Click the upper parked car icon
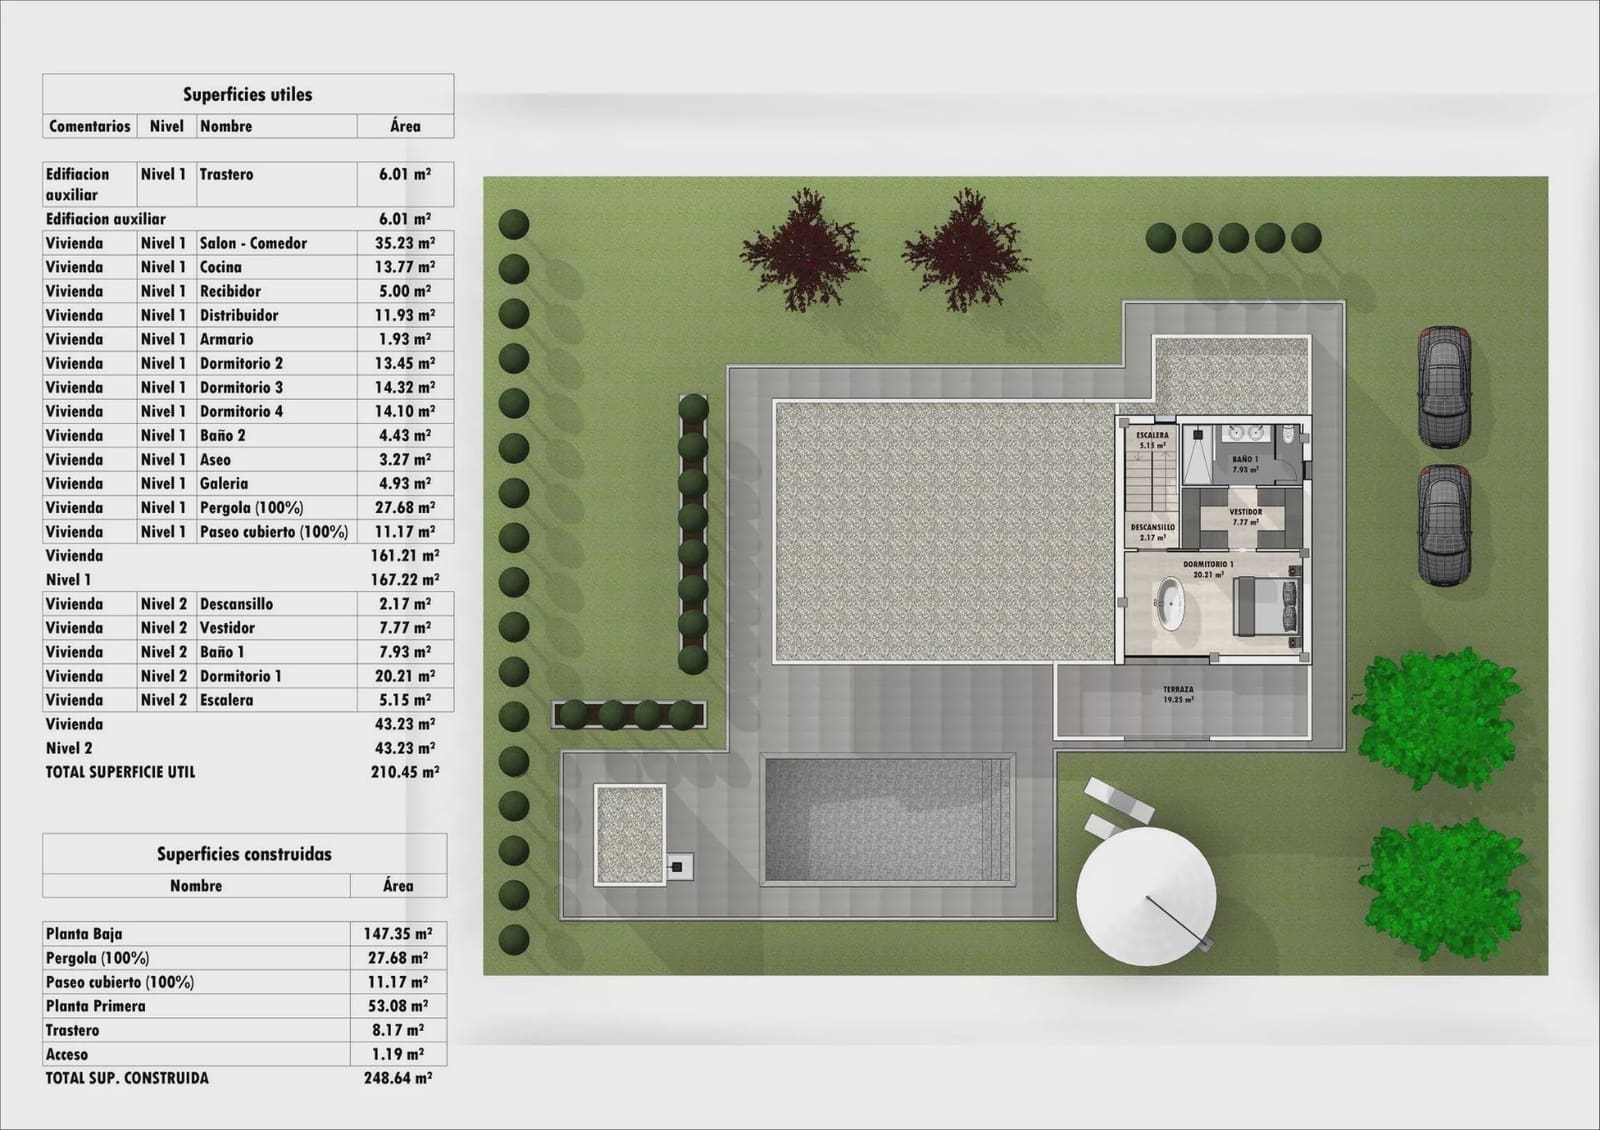This screenshot has height=1130, width=1600. pos(1444,386)
